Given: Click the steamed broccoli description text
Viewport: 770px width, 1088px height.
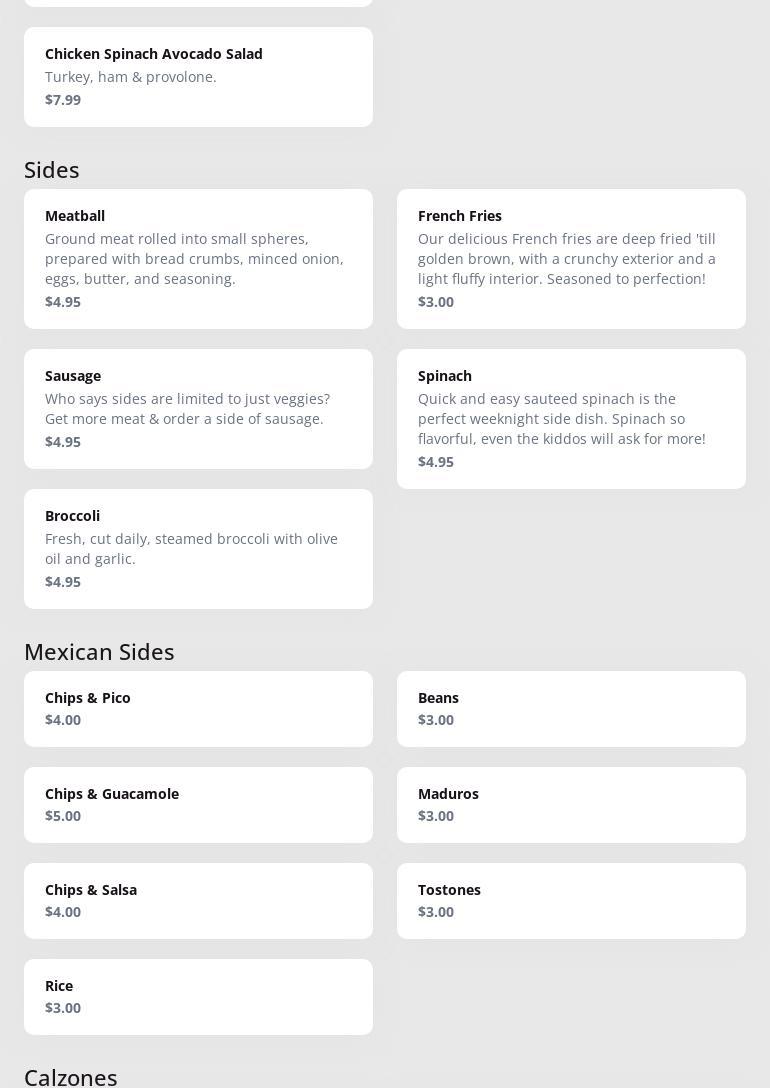Looking at the screenshot, I should tap(191, 549).
